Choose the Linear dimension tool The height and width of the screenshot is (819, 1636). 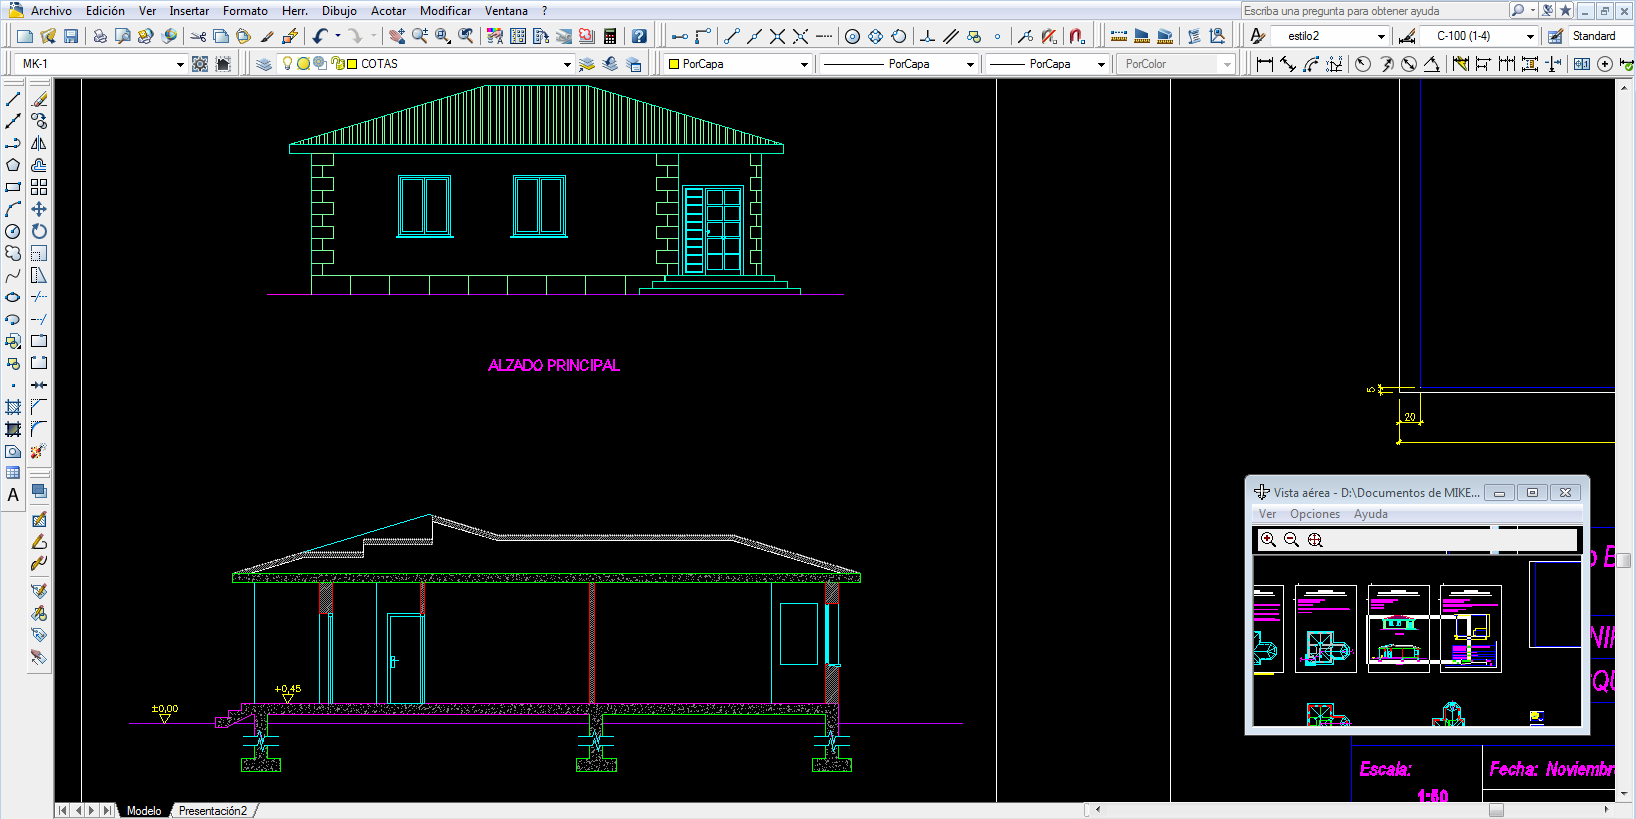click(1265, 64)
